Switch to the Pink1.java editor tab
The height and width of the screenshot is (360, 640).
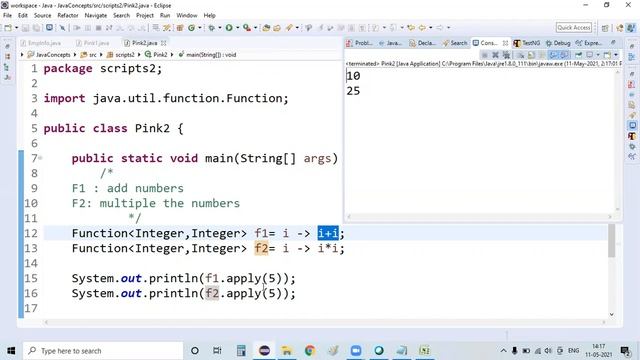point(93,43)
